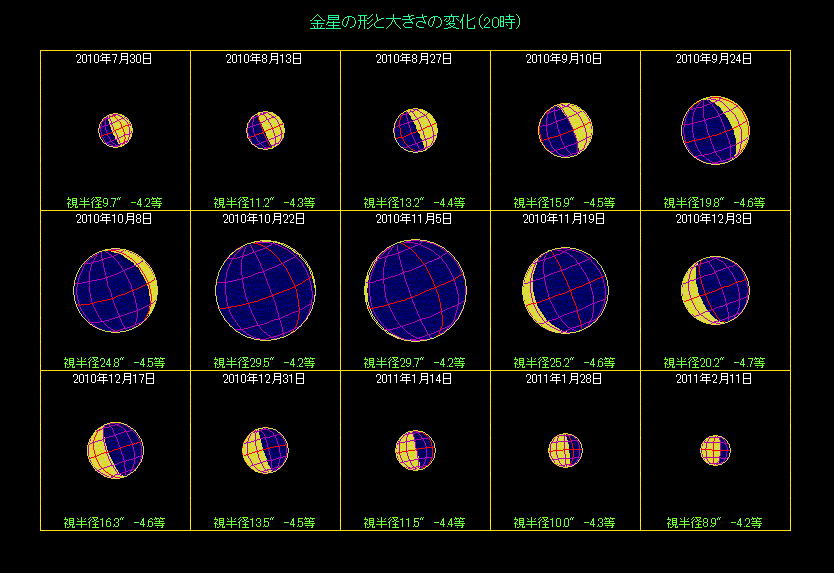The width and height of the screenshot is (834, 573).
Task: Select the Venus globe for 2010年8月13日
Action: coord(265,130)
